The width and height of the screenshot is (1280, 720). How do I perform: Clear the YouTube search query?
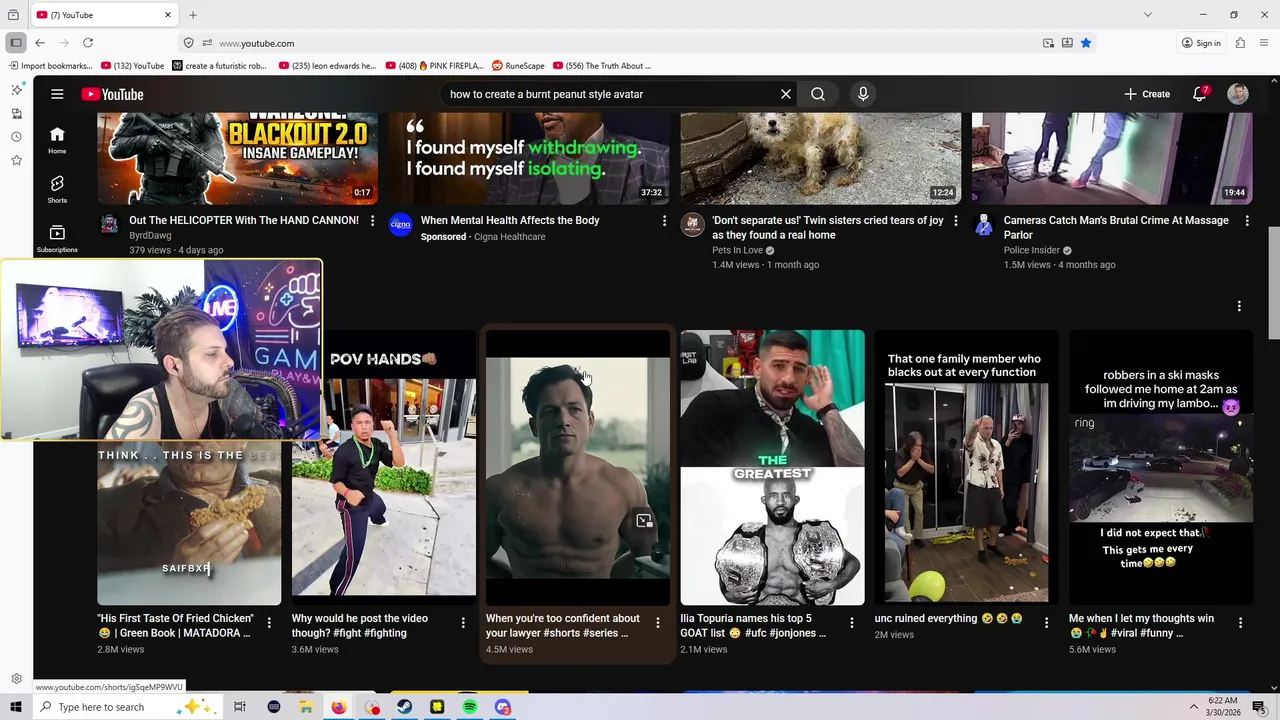[786, 94]
